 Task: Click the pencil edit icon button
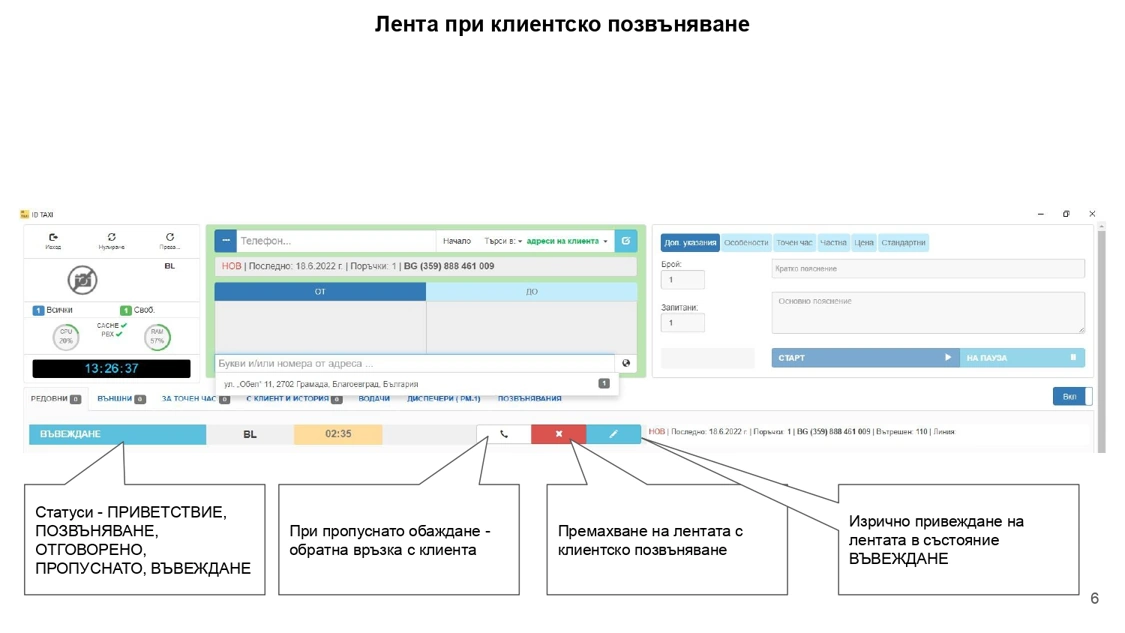[x=613, y=434]
